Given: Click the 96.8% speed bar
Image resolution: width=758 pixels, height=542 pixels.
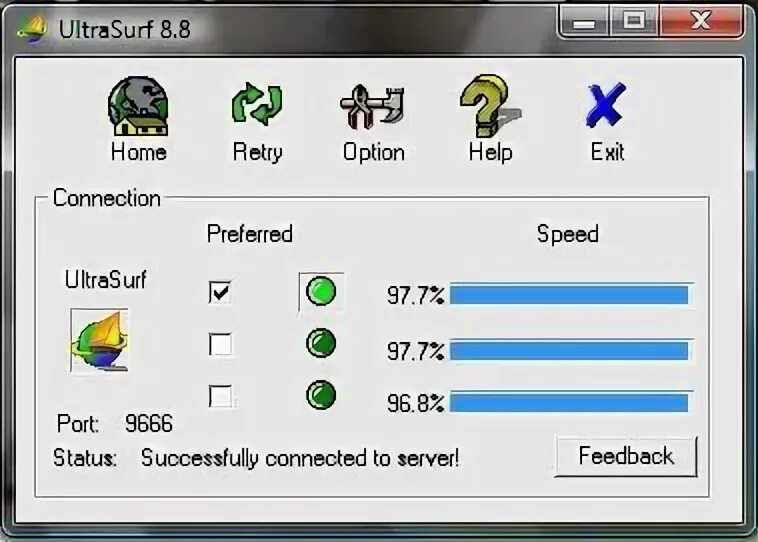Looking at the screenshot, I should point(571,402).
